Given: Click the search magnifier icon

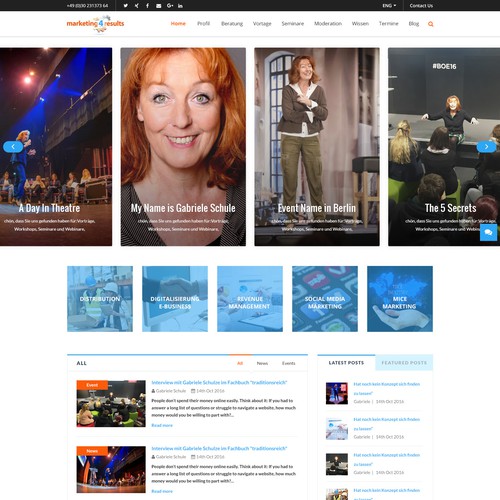Looking at the screenshot, I should pyautogui.click(x=431, y=24).
